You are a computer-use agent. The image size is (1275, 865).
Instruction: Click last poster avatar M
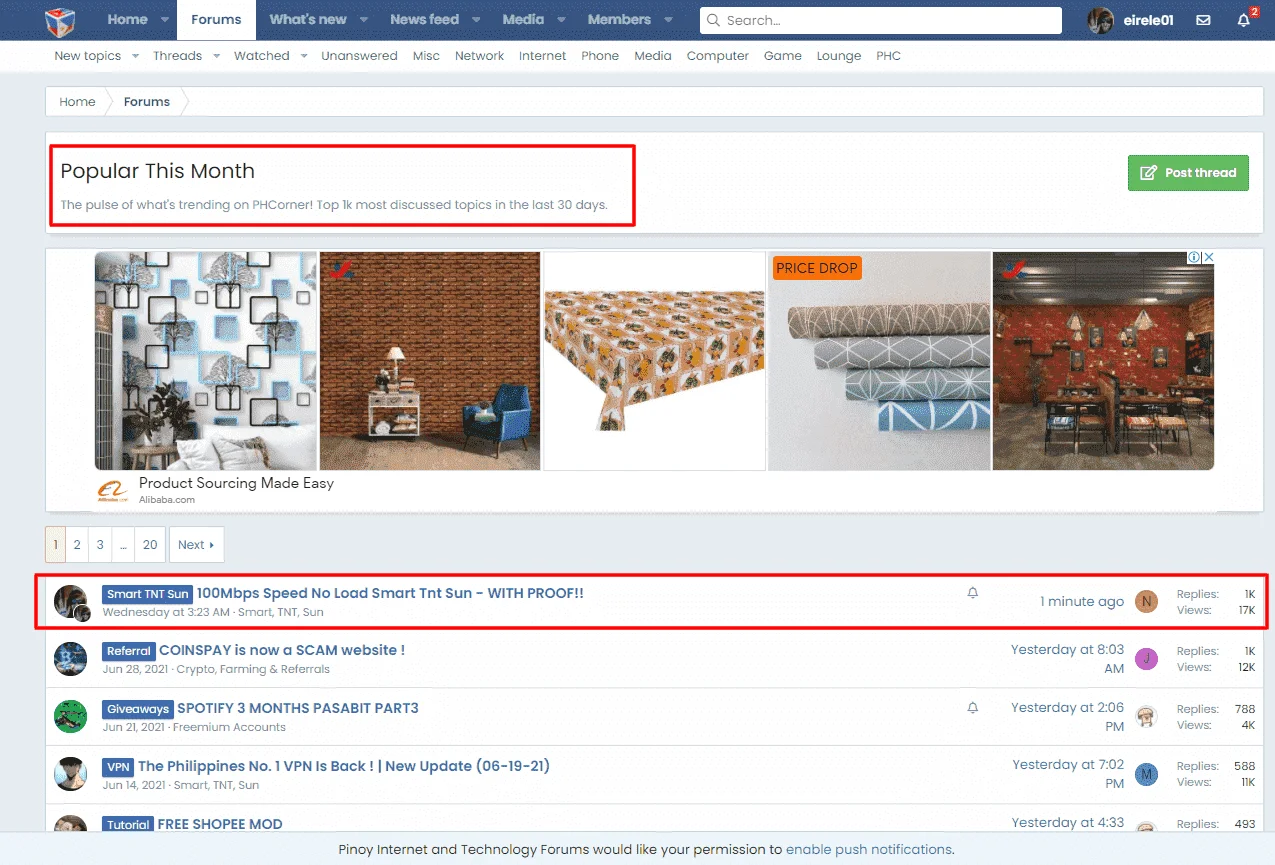[x=1146, y=774]
